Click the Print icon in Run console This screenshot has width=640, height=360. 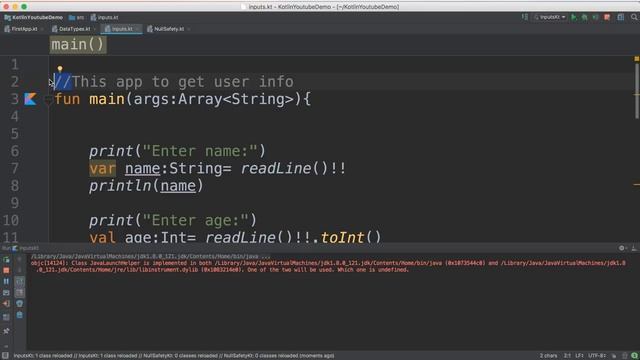(20, 304)
